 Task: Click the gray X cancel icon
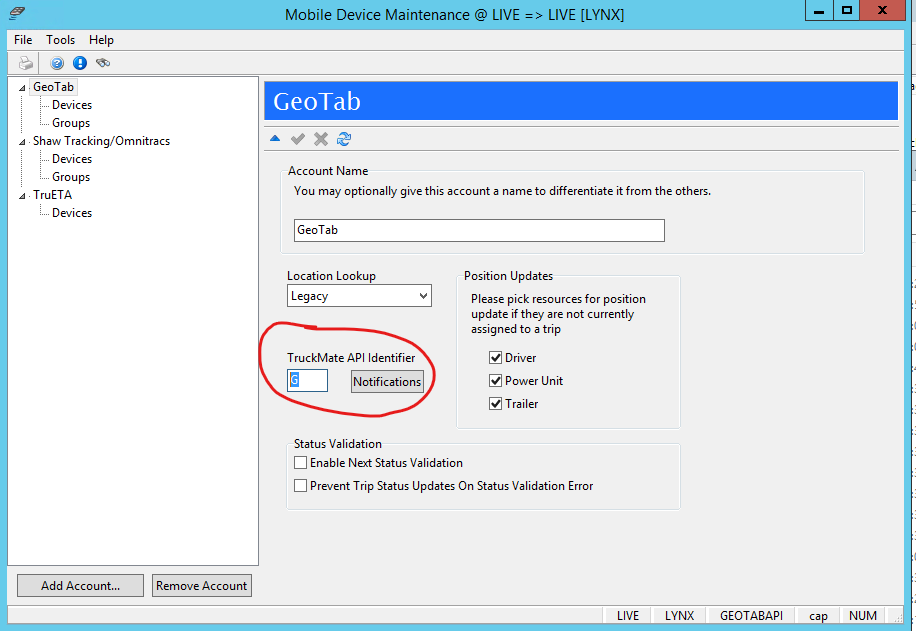[x=321, y=138]
